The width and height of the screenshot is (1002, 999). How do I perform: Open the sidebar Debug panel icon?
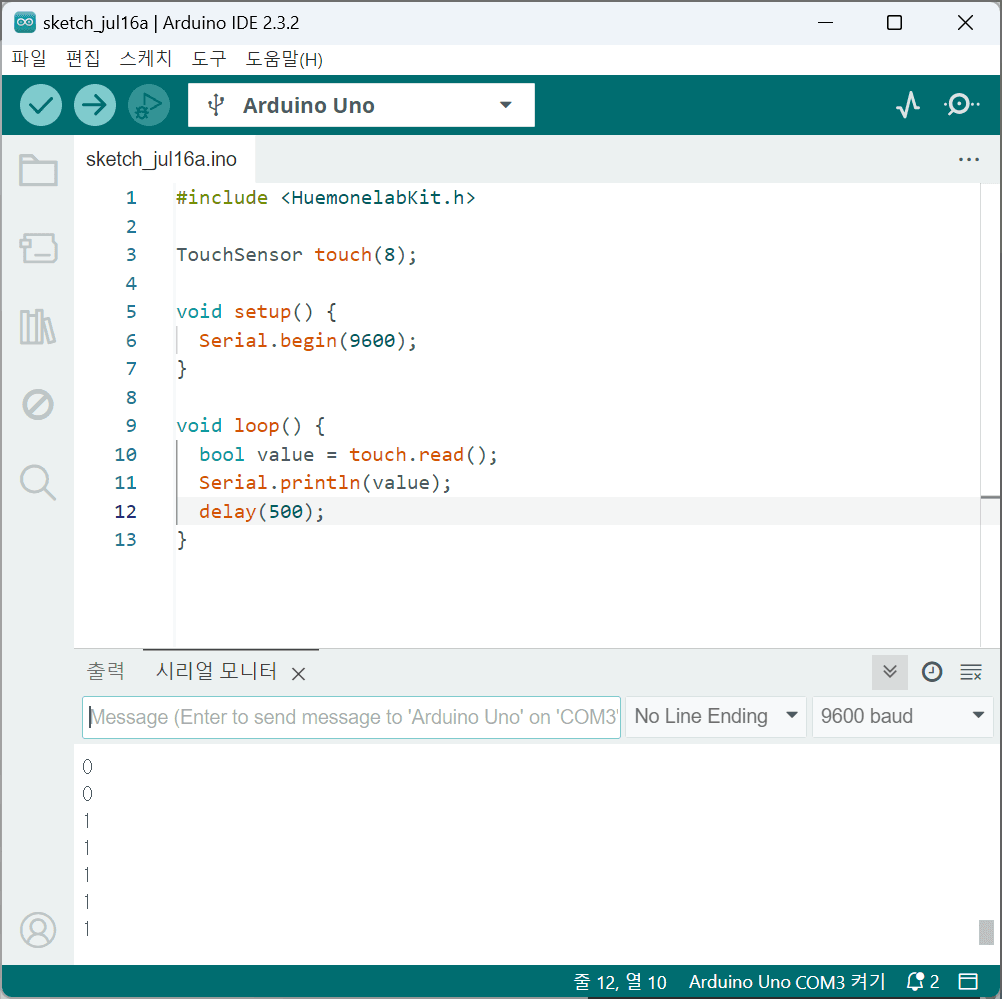point(38,405)
